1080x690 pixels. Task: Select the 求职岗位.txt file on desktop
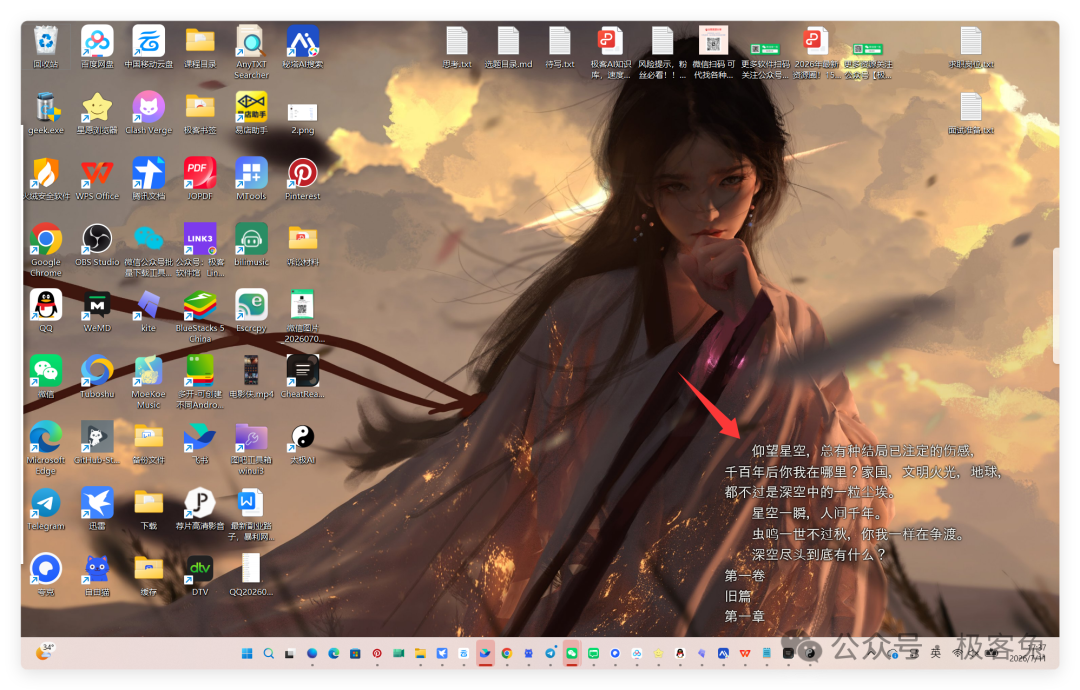click(971, 47)
